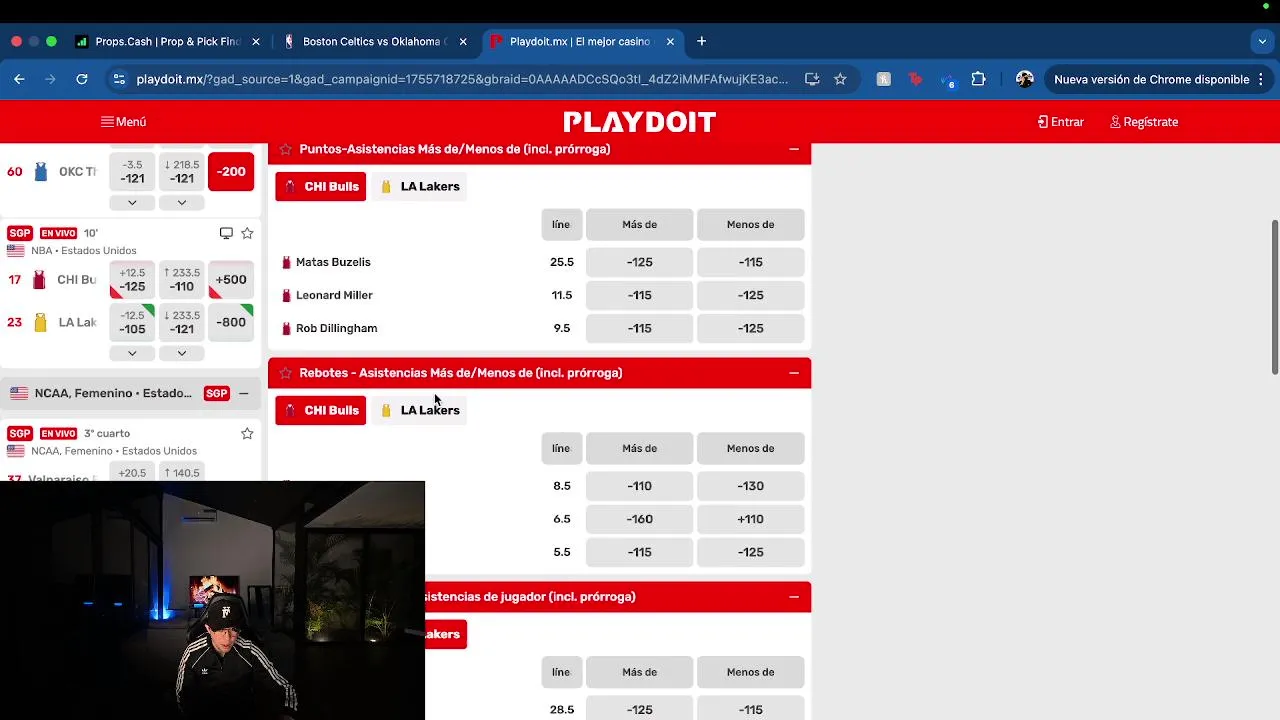Select Más de -125 on the 28.5 line
Viewport: 1280px width, 720px height.
[x=640, y=710]
